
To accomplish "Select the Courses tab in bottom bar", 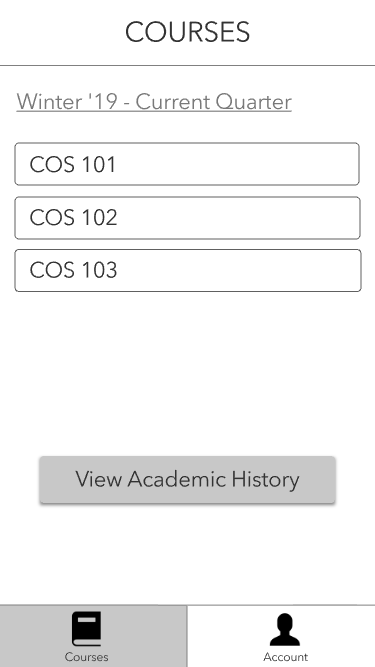I will coord(93,636).
